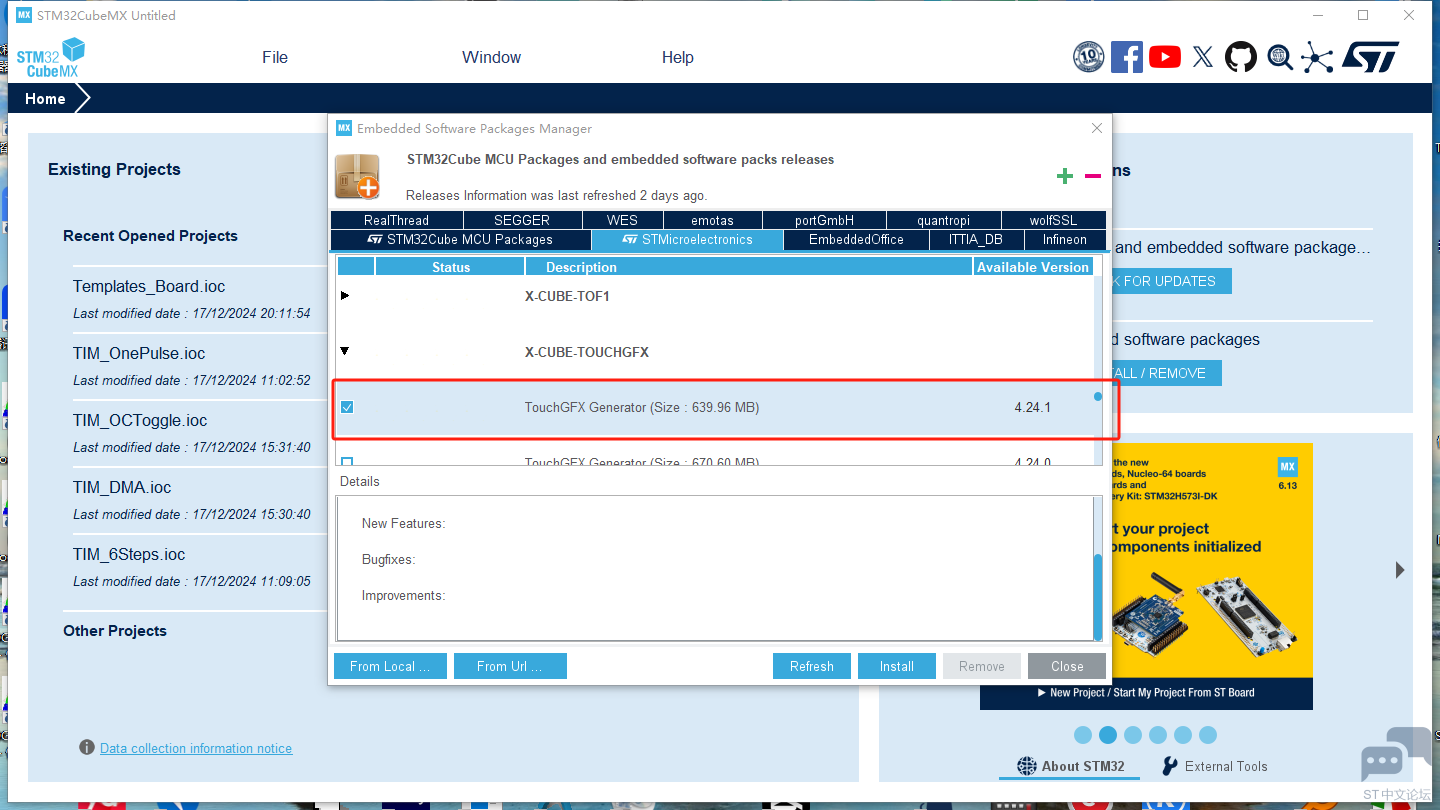Switch to the portGmbH tab

pyautogui.click(x=825, y=220)
